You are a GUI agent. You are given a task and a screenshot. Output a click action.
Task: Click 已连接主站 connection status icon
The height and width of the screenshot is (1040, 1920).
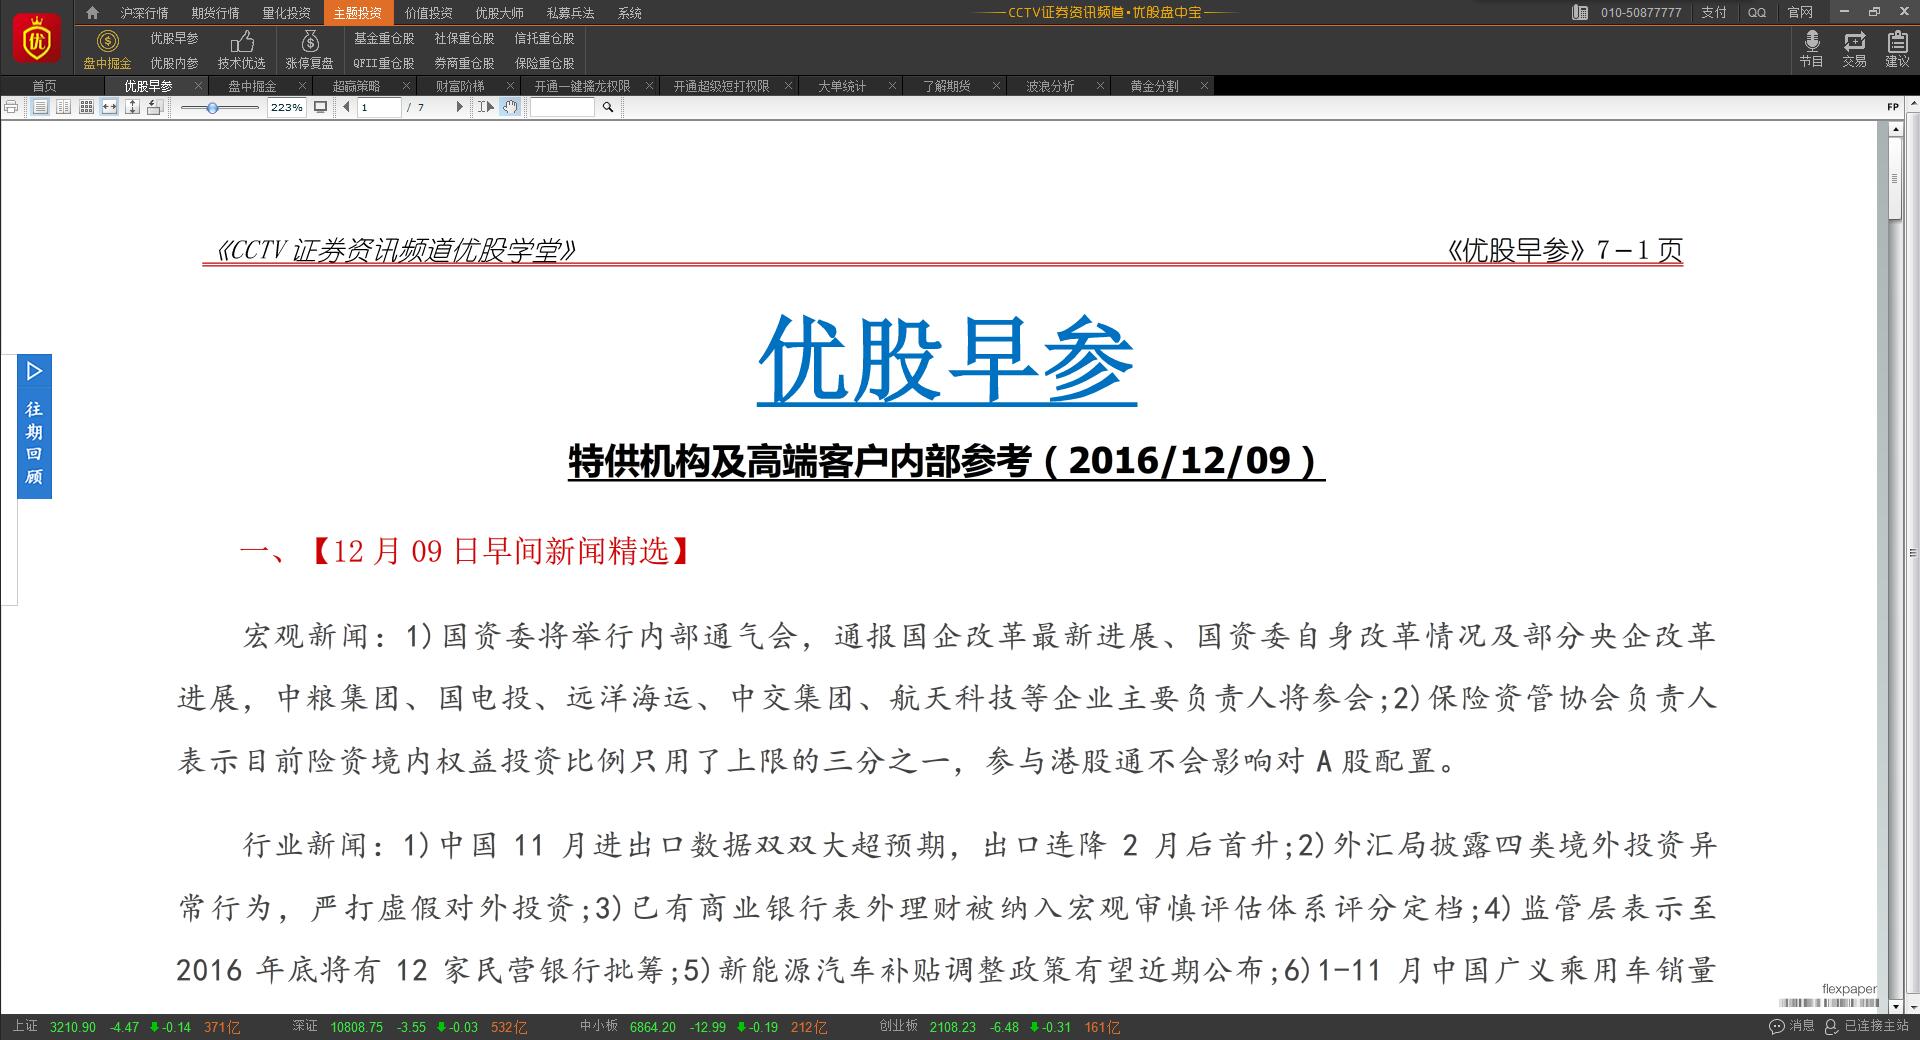(x=1831, y=1027)
